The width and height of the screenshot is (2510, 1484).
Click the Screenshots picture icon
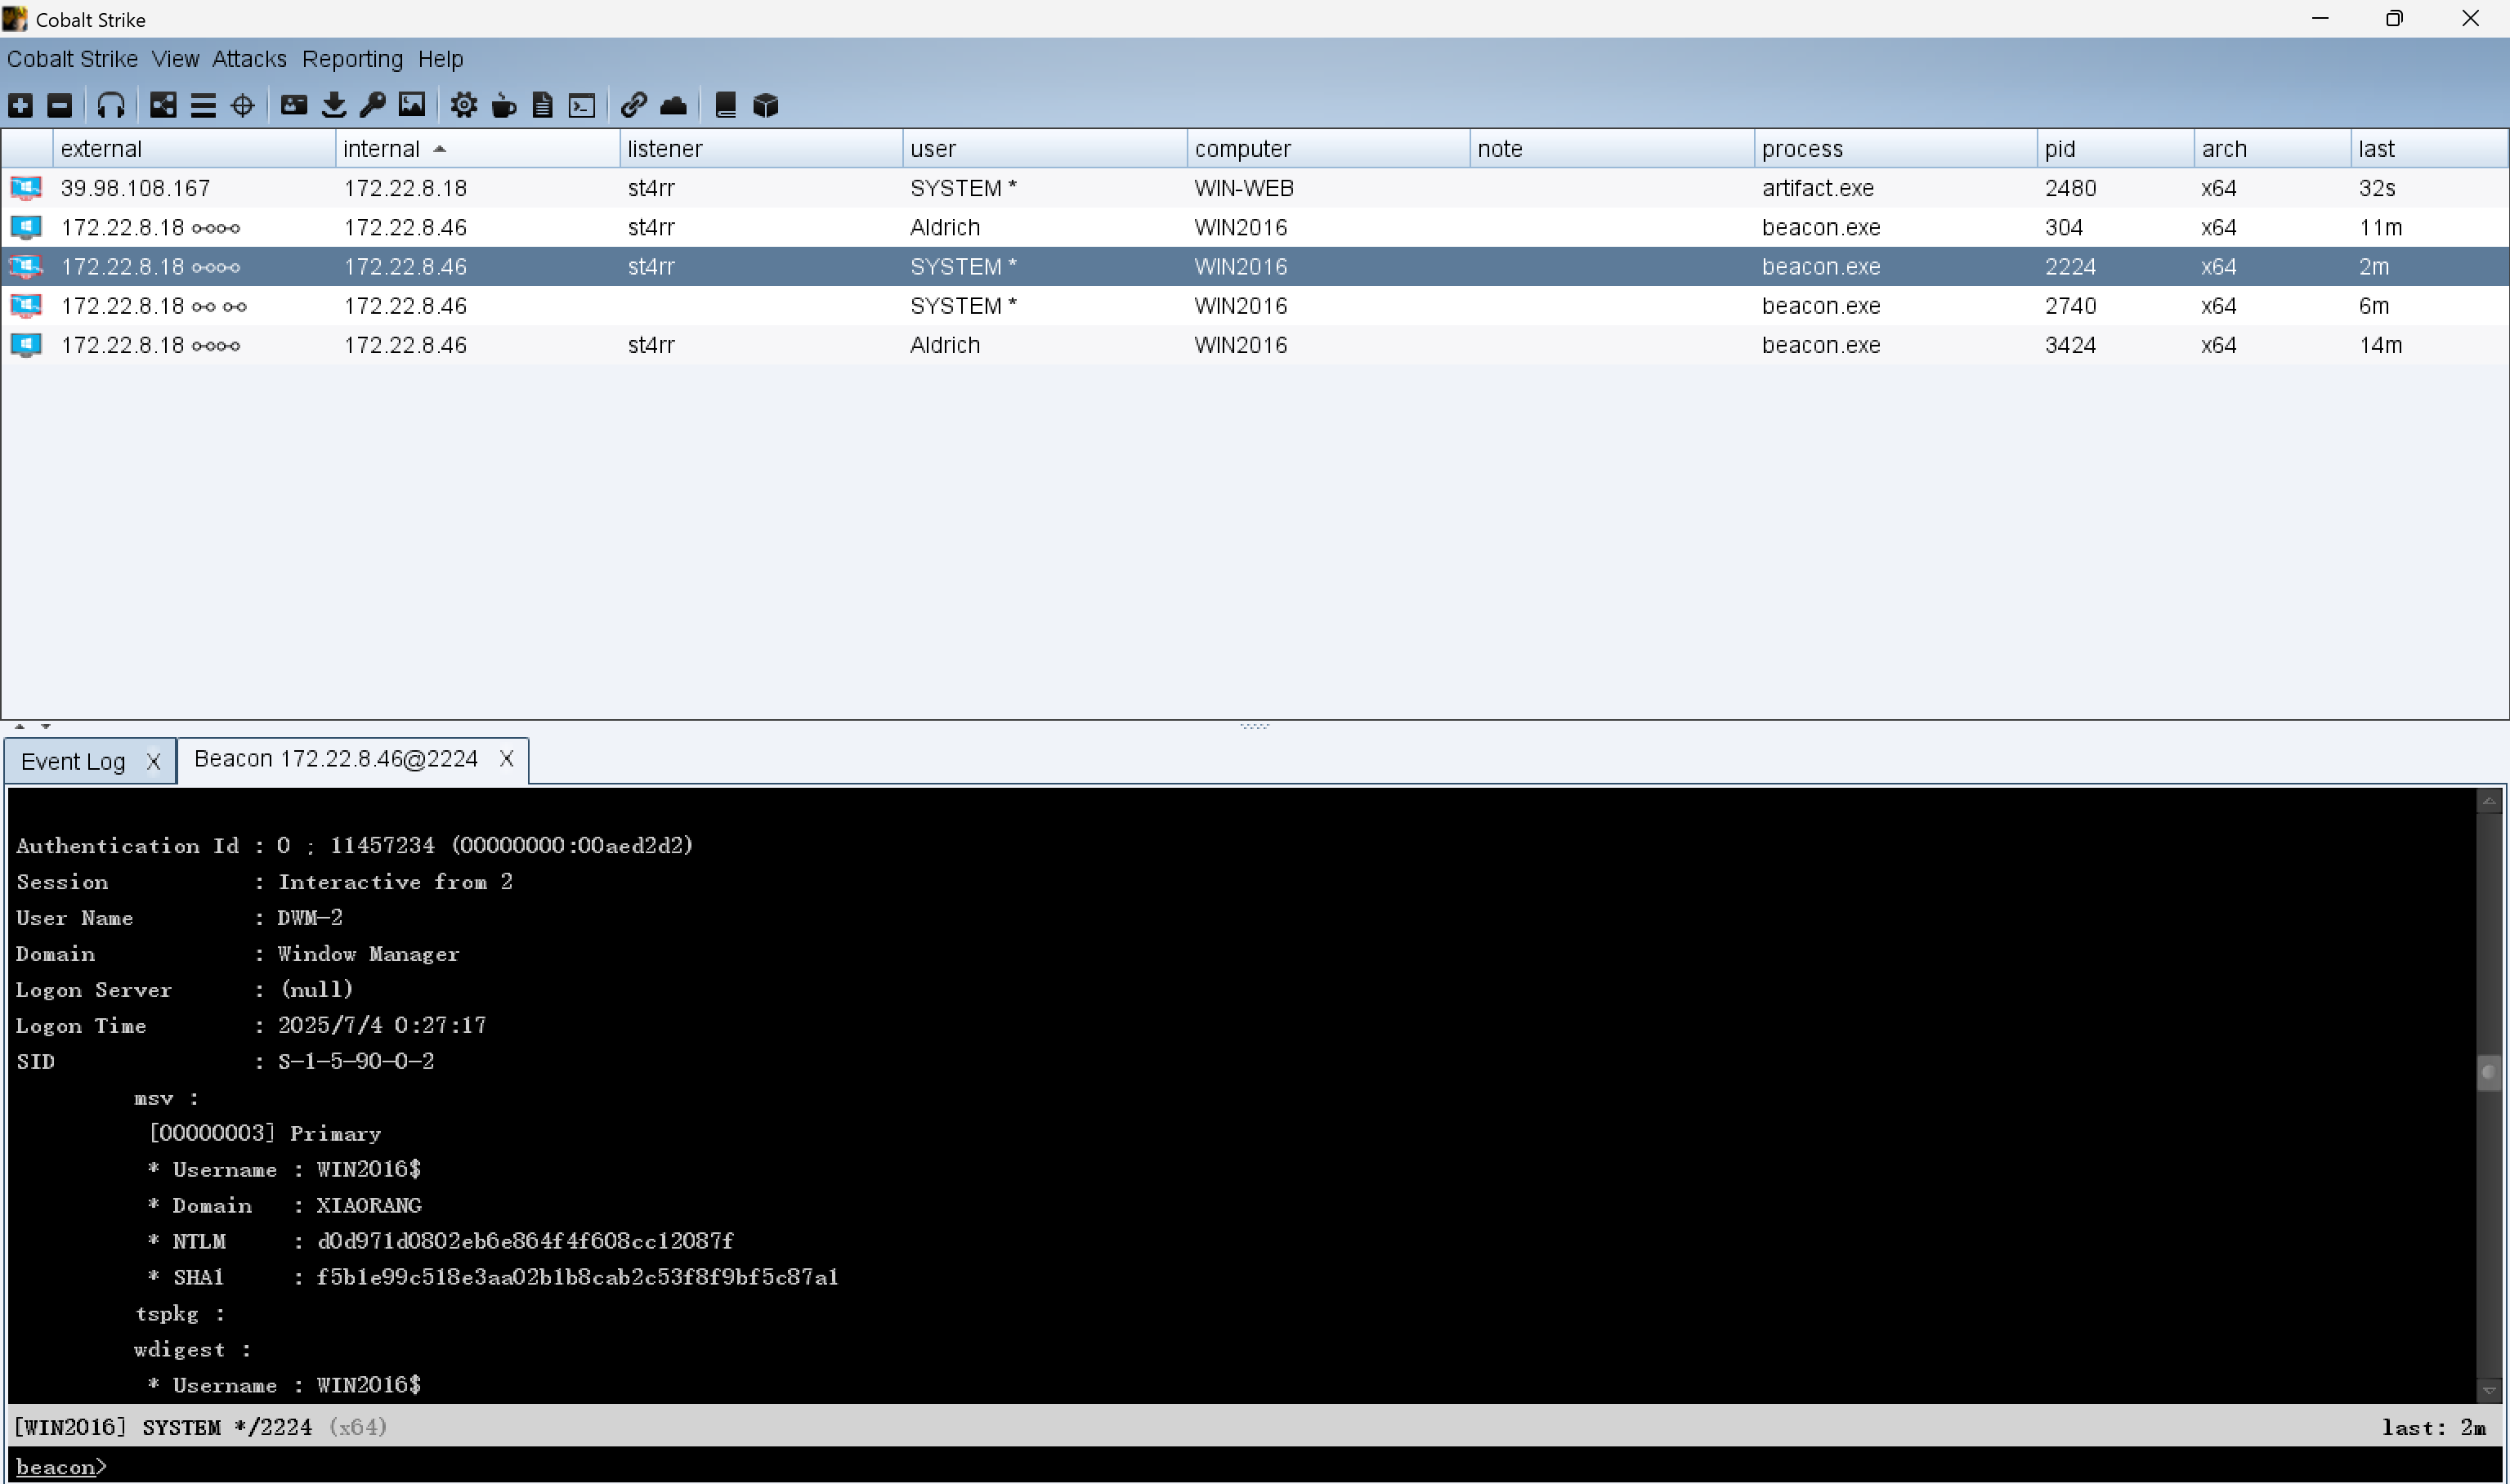[x=412, y=105]
